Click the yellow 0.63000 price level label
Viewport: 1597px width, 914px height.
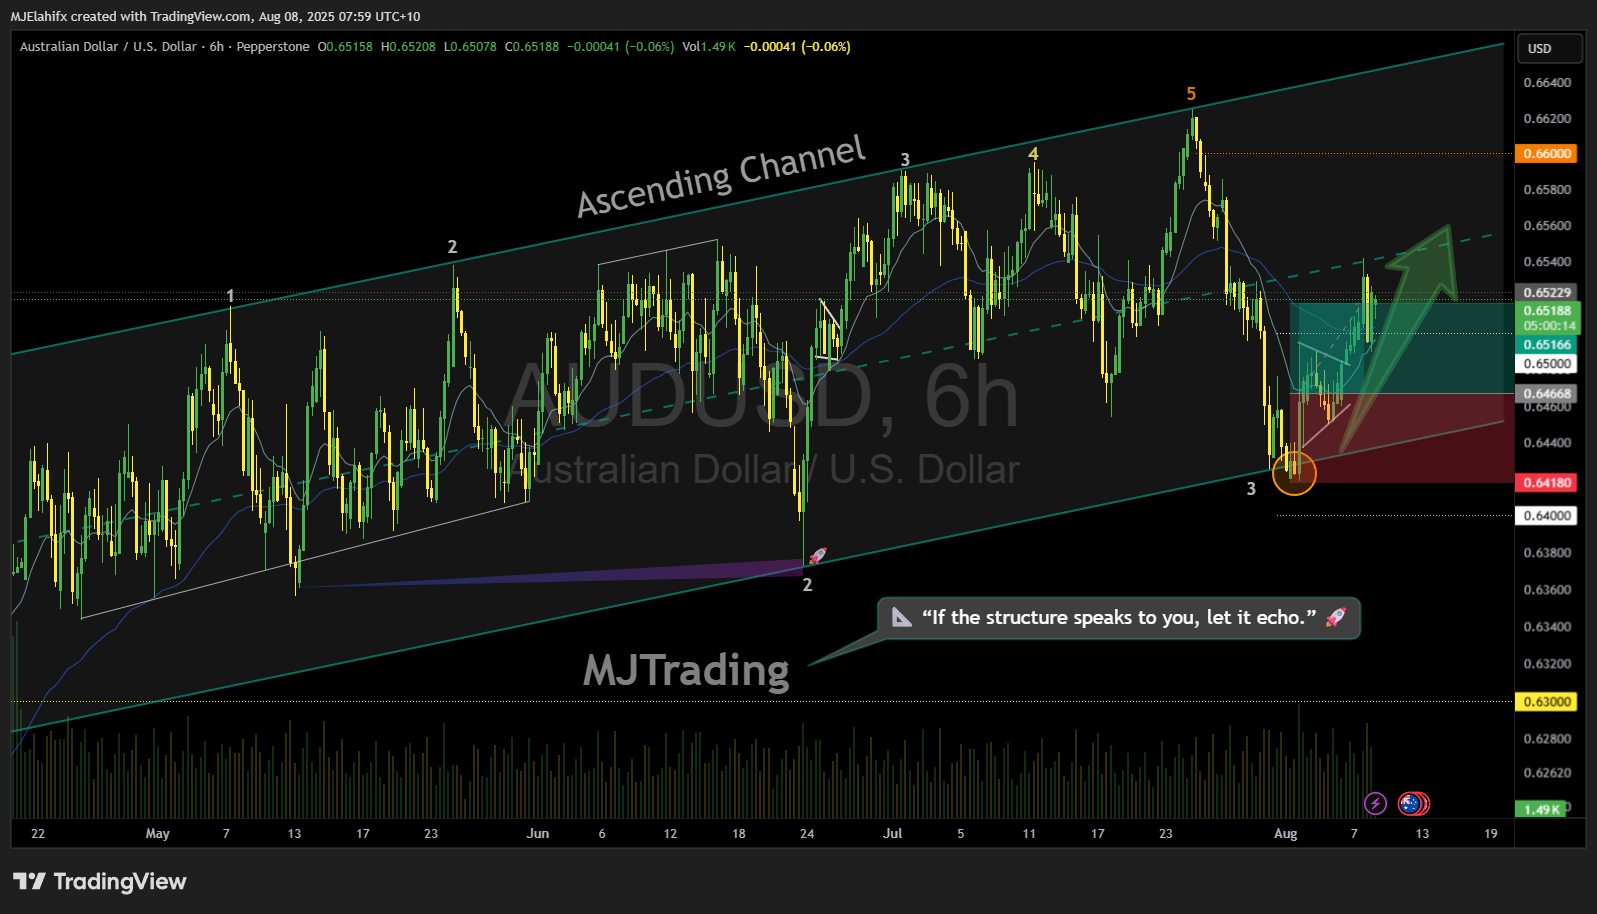(1547, 701)
